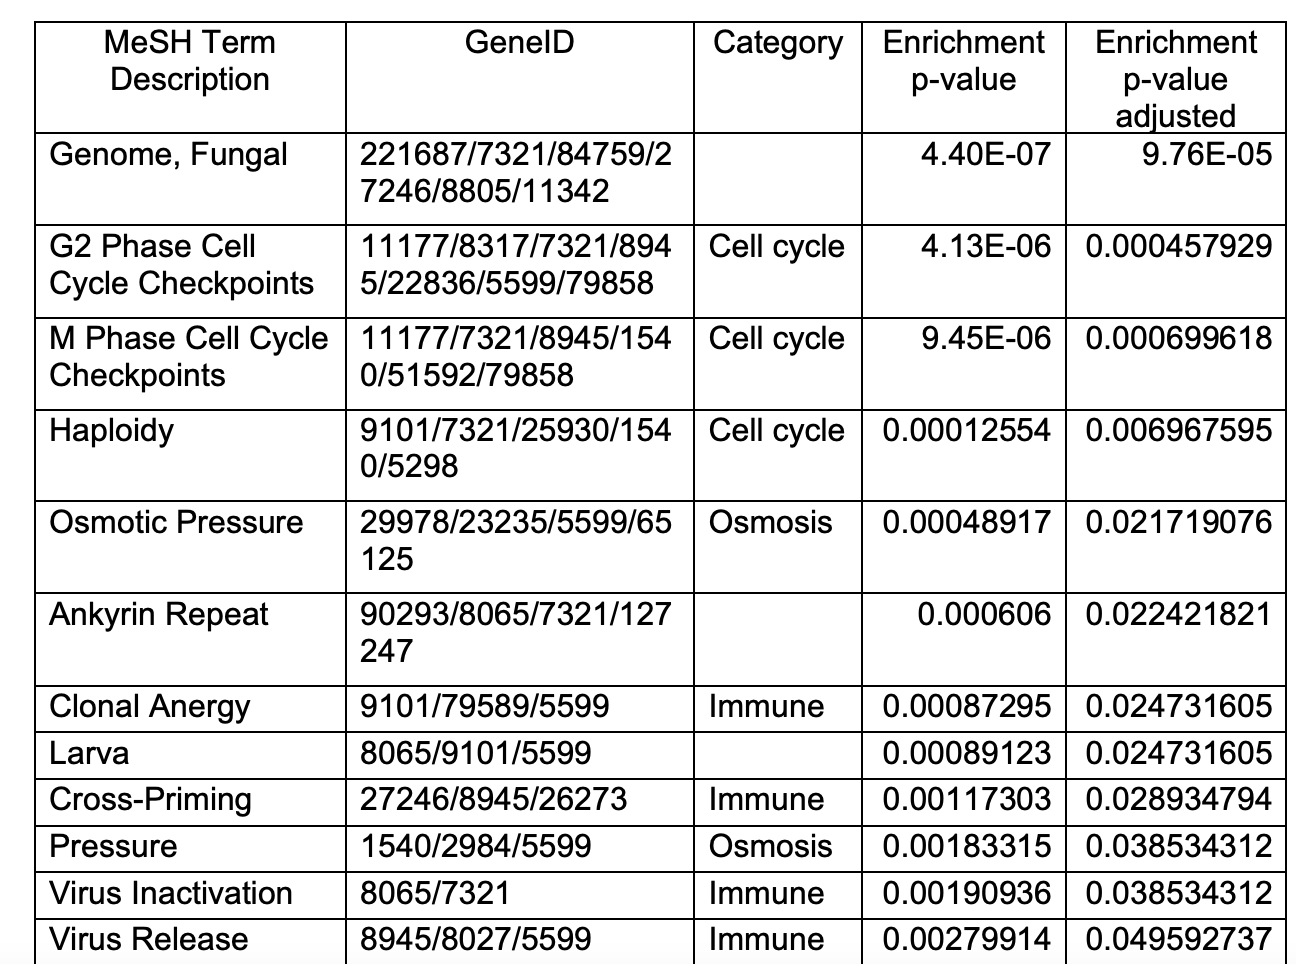Click the 'Clonal Anergy' term

[x=150, y=707]
